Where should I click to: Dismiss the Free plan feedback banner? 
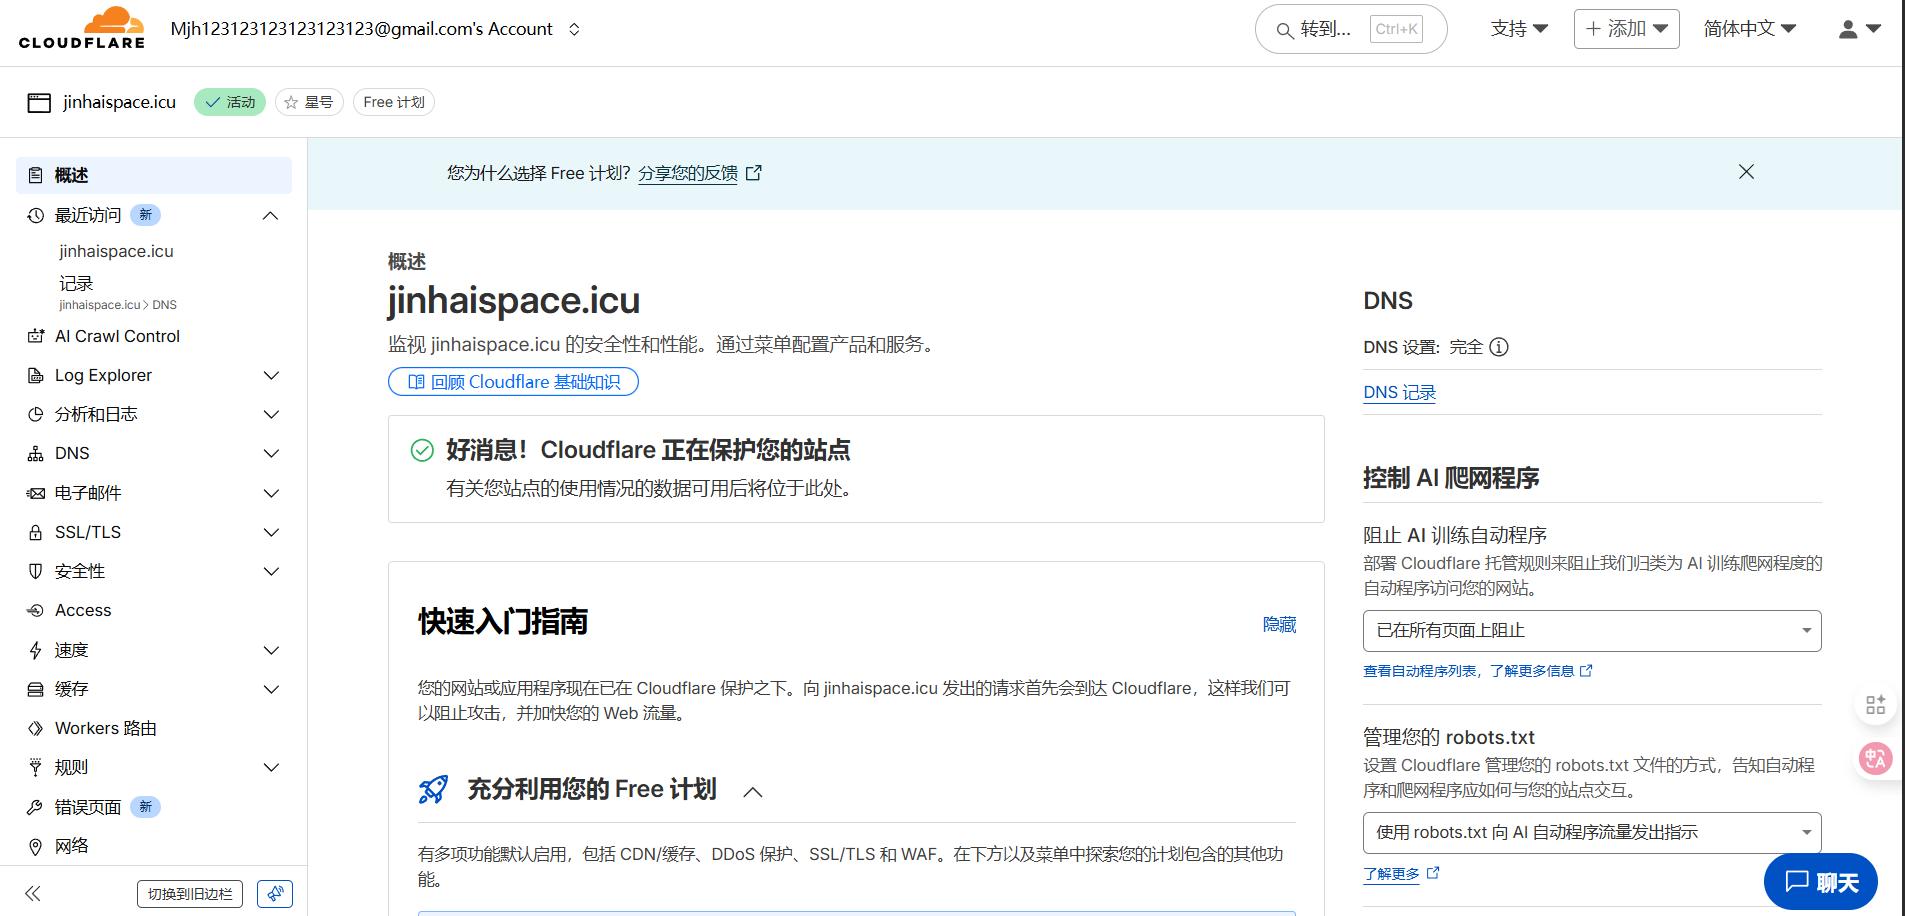click(1746, 172)
